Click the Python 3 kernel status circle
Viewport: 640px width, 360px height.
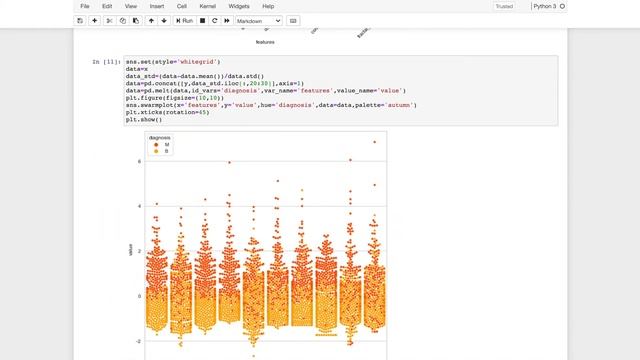click(x=562, y=6)
